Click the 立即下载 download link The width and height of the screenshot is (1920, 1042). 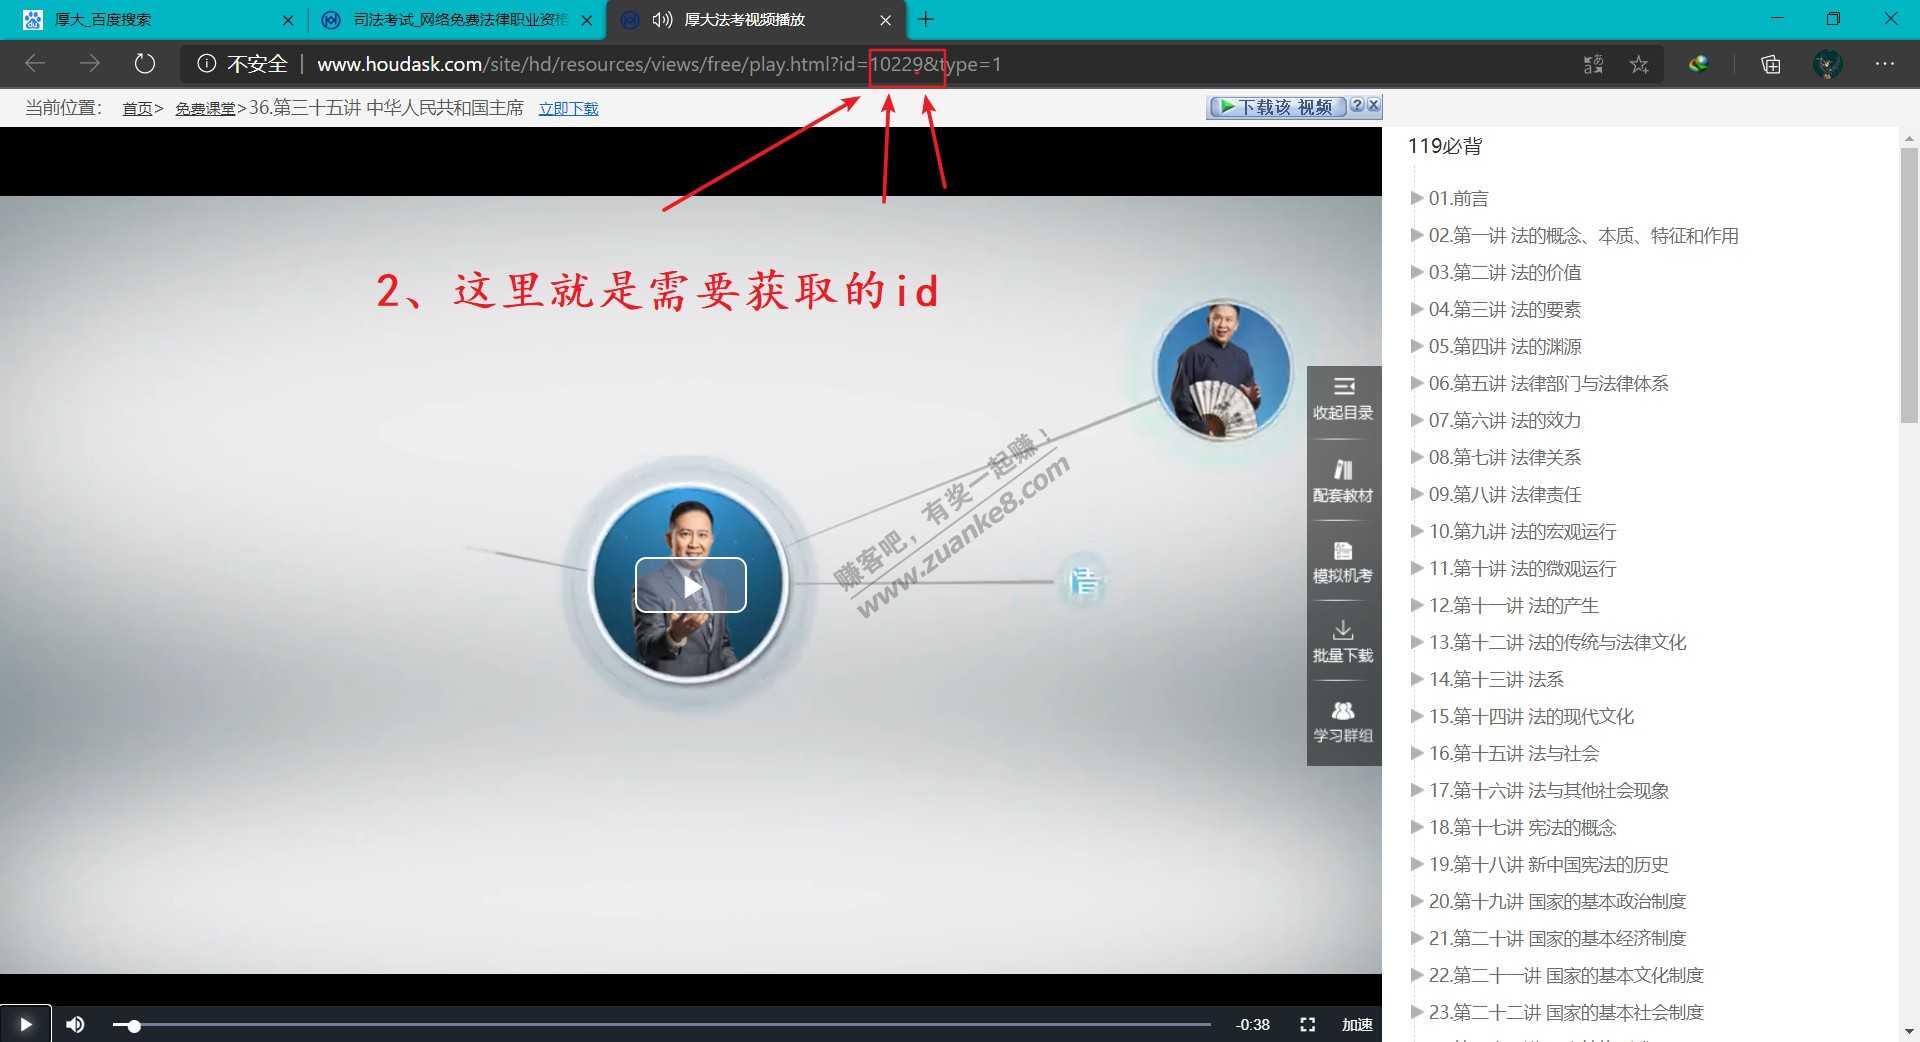pos(568,108)
